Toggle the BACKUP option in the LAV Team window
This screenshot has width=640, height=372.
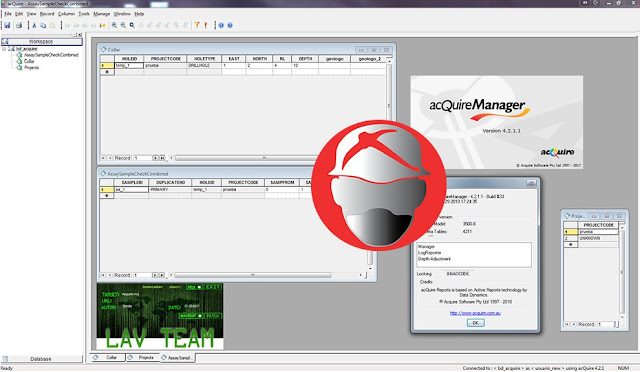[x=191, y=316]
